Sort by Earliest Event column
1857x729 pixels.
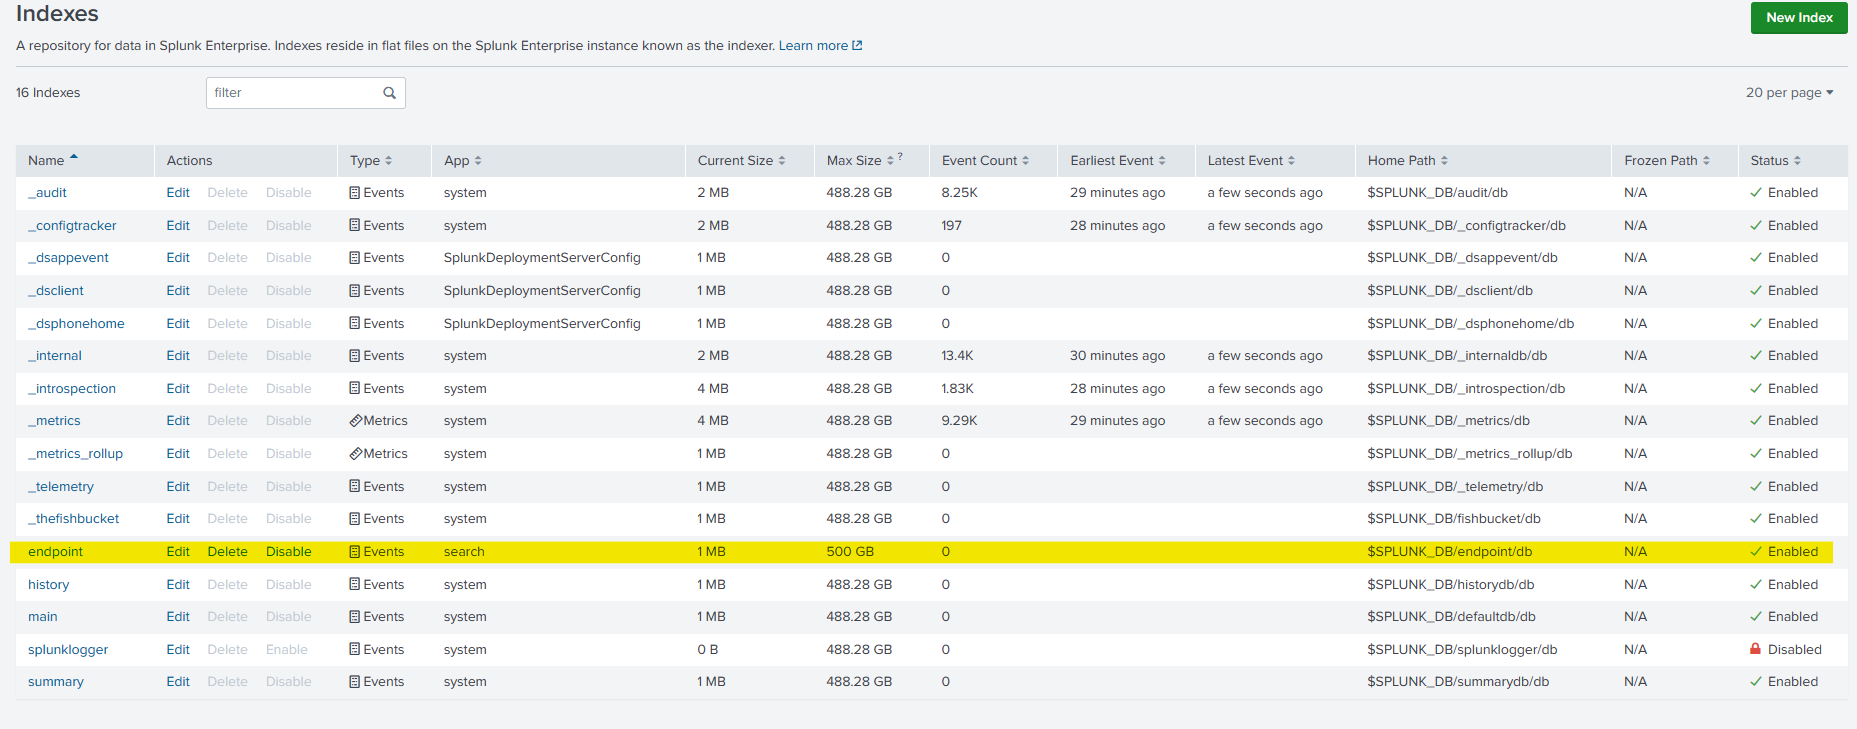(1118, 161)
